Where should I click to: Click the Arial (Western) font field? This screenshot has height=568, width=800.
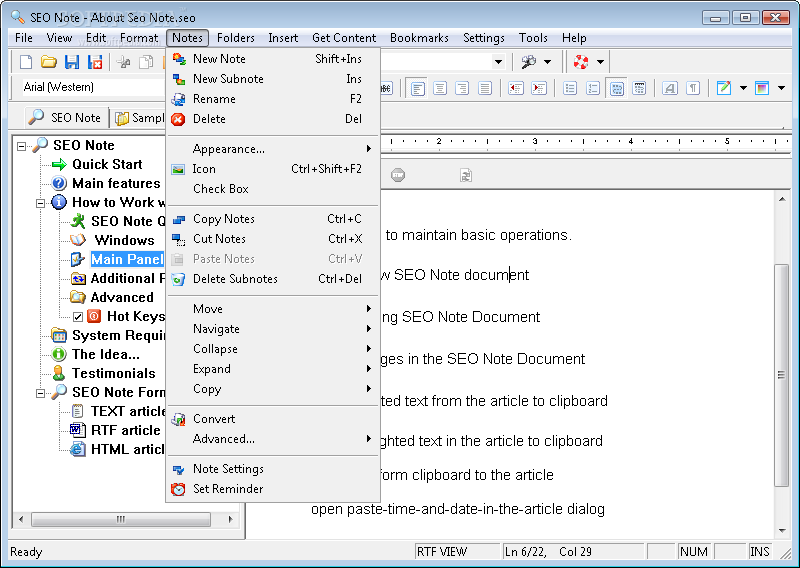92,87
